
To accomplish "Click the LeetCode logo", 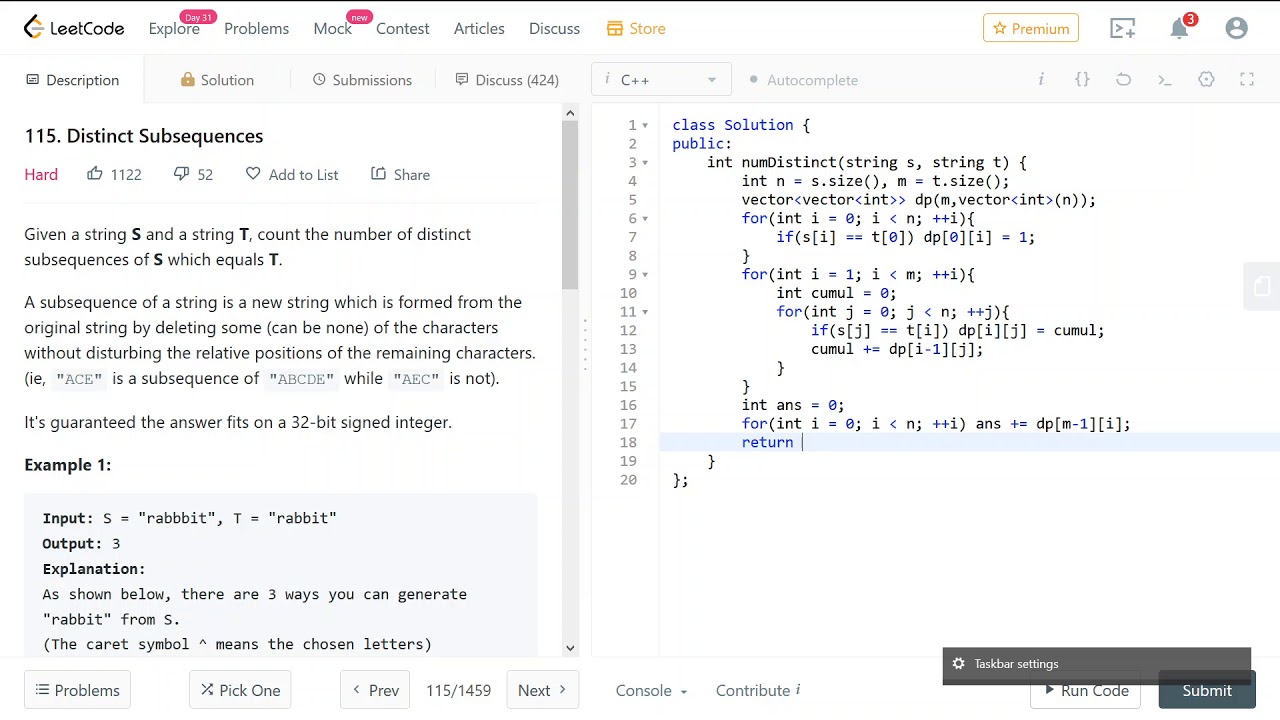I will [x=74, y=28].
